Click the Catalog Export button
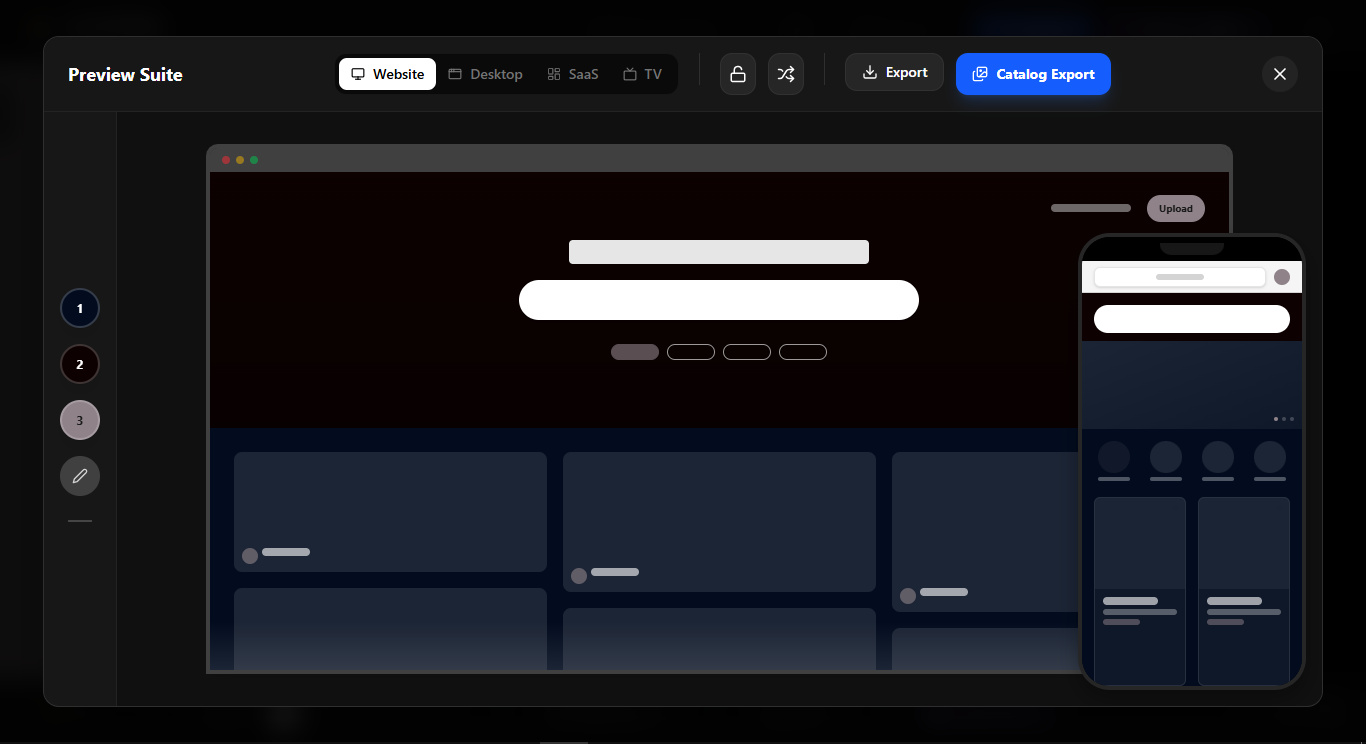1366x744 pixels. (1033, 74)
